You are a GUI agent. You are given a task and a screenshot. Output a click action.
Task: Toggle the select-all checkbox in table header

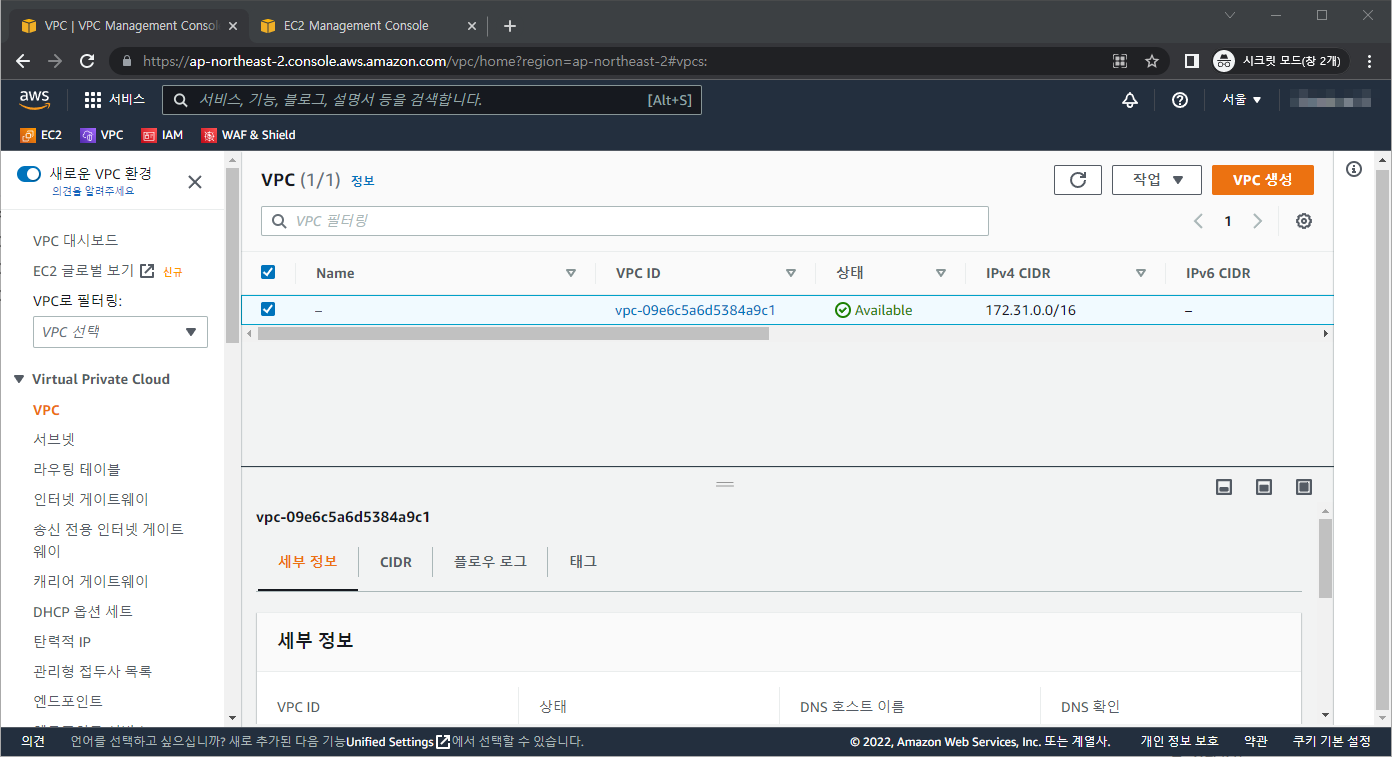[268, 272]
